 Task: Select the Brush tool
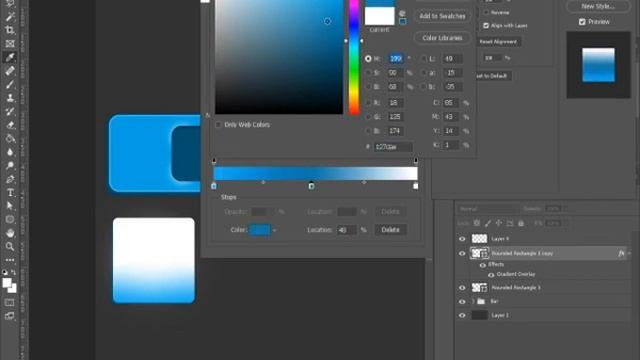[10, 84]
